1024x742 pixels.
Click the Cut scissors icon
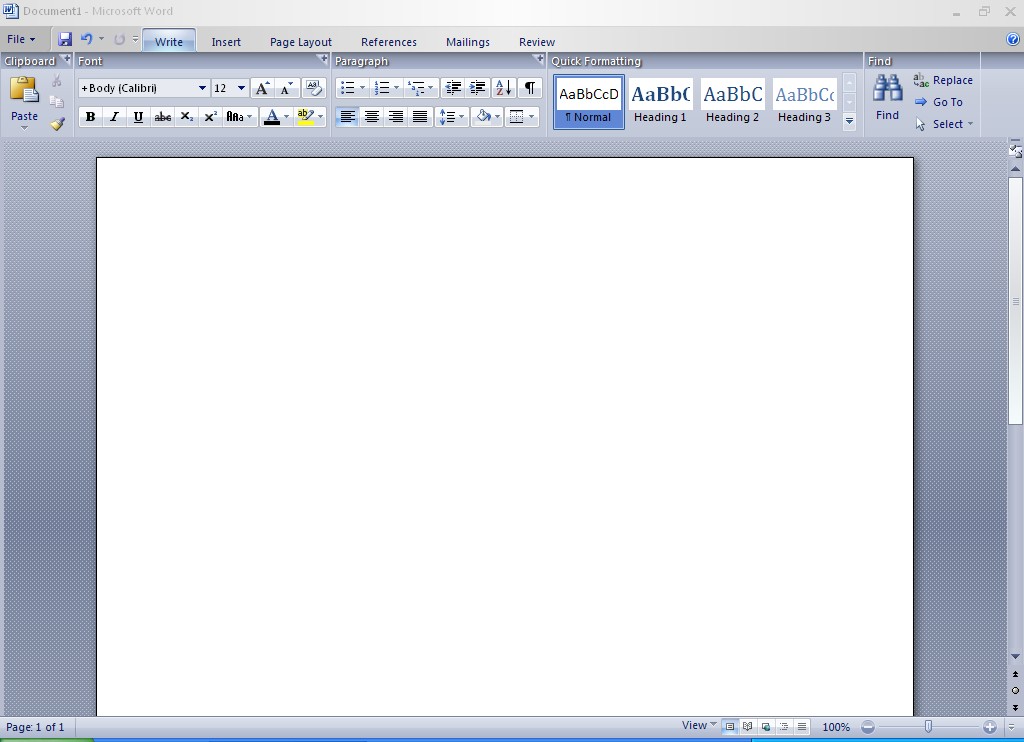[57, 80]
